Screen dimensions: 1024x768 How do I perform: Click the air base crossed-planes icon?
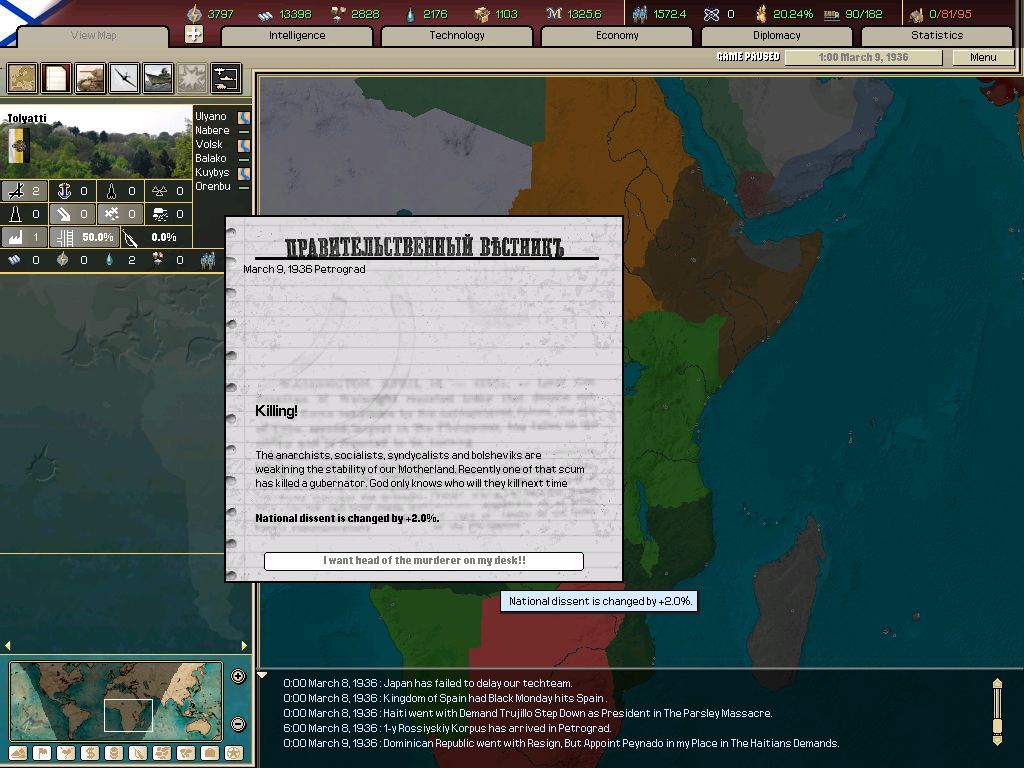click(112, 214)
